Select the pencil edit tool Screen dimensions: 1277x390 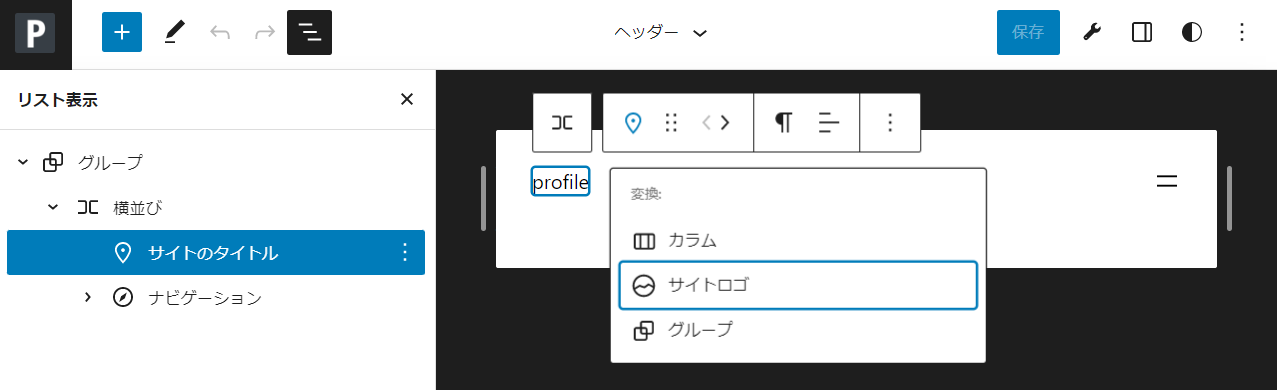pyautogui.click(x=174, y=32)
